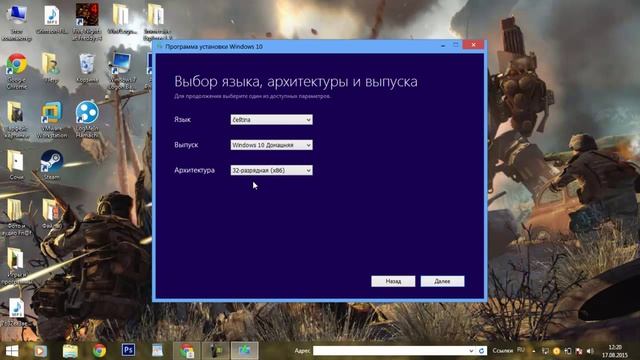Switch the RU input language indicator

pos(521,350)
